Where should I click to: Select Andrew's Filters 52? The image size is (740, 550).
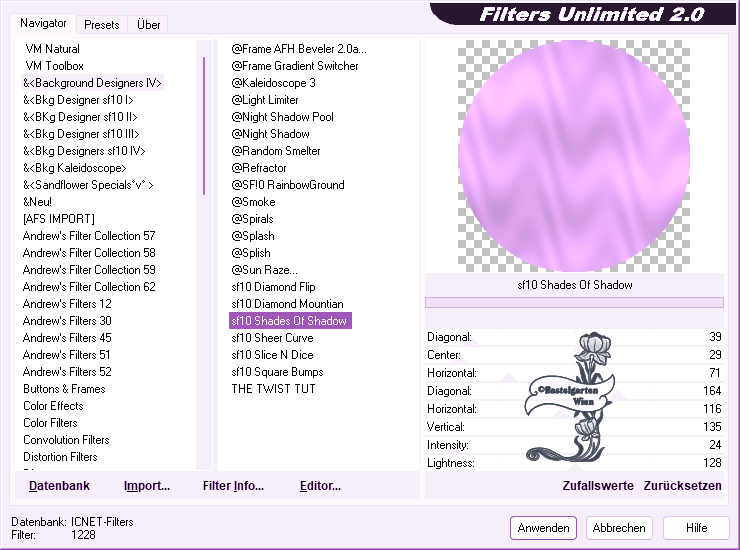(x=67, y=372)
